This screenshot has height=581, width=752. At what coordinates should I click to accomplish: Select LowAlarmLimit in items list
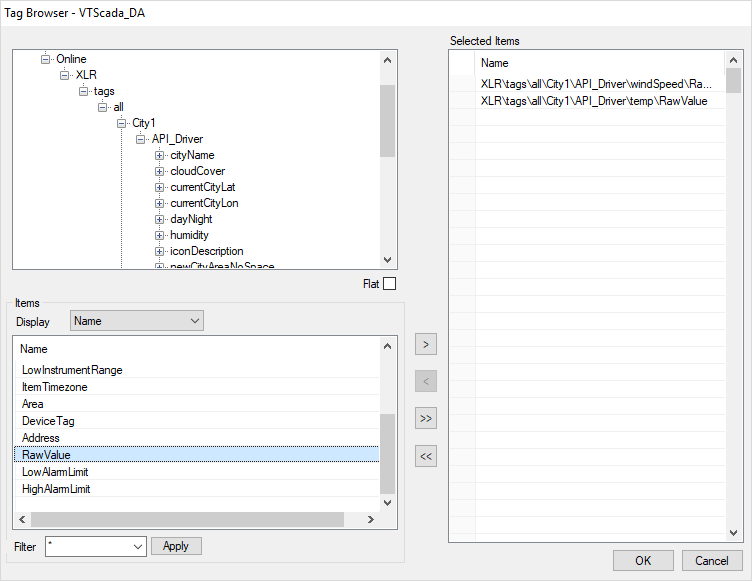(197, 472)
